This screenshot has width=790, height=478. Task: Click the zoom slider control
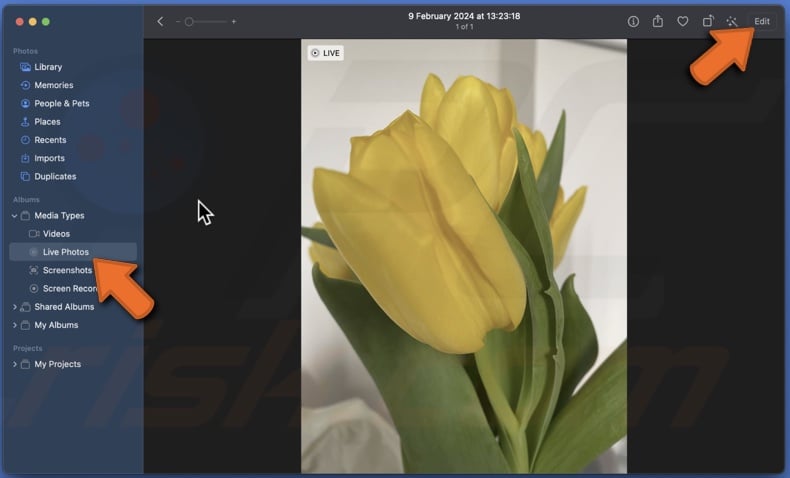coord(190,21)
